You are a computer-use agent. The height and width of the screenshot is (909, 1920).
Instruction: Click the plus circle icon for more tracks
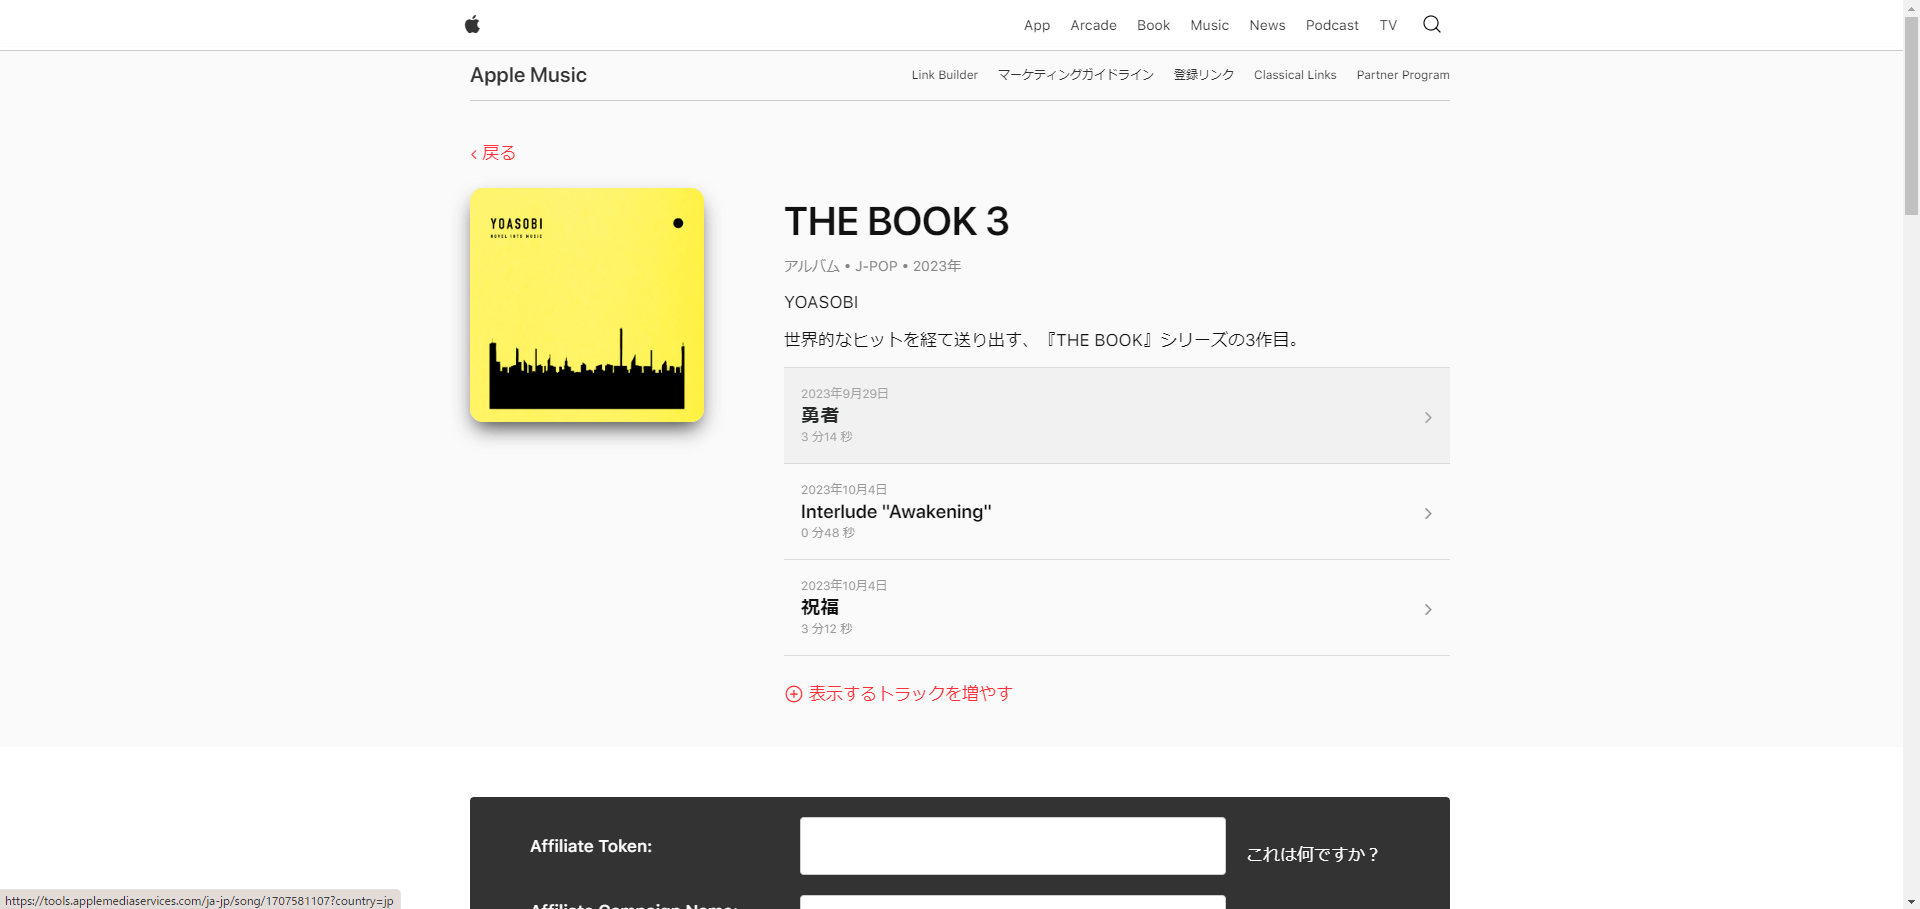coord(793,694)
